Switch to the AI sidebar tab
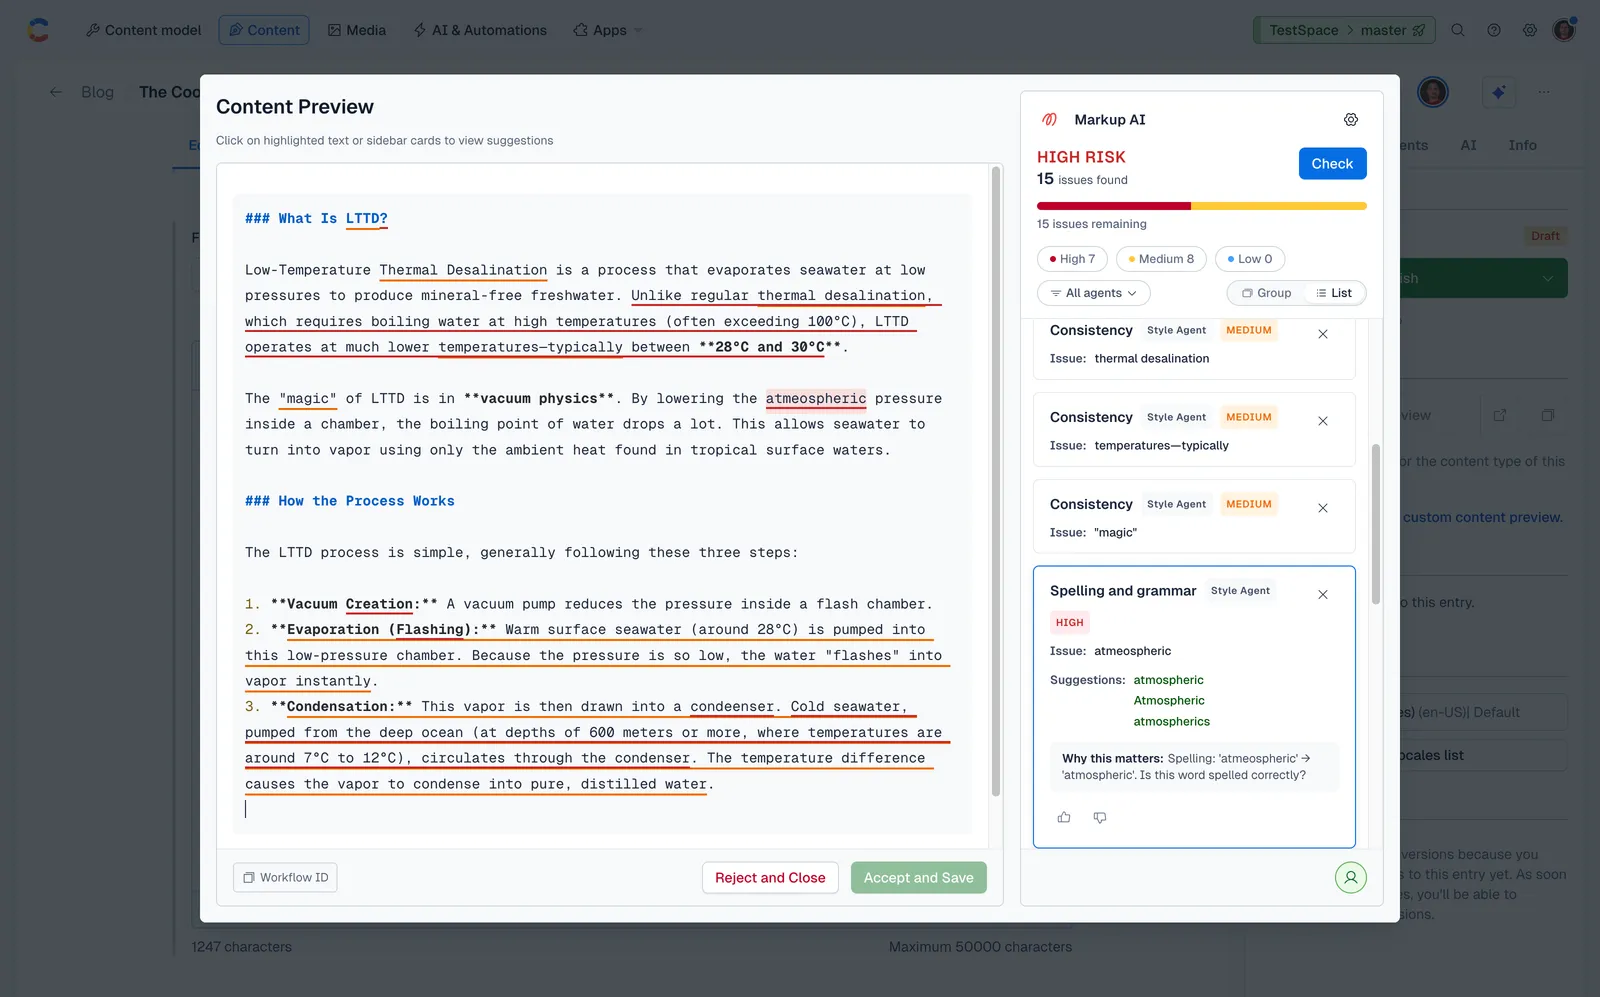The width and height of the screenshot is (1600, 997). 1468,145
